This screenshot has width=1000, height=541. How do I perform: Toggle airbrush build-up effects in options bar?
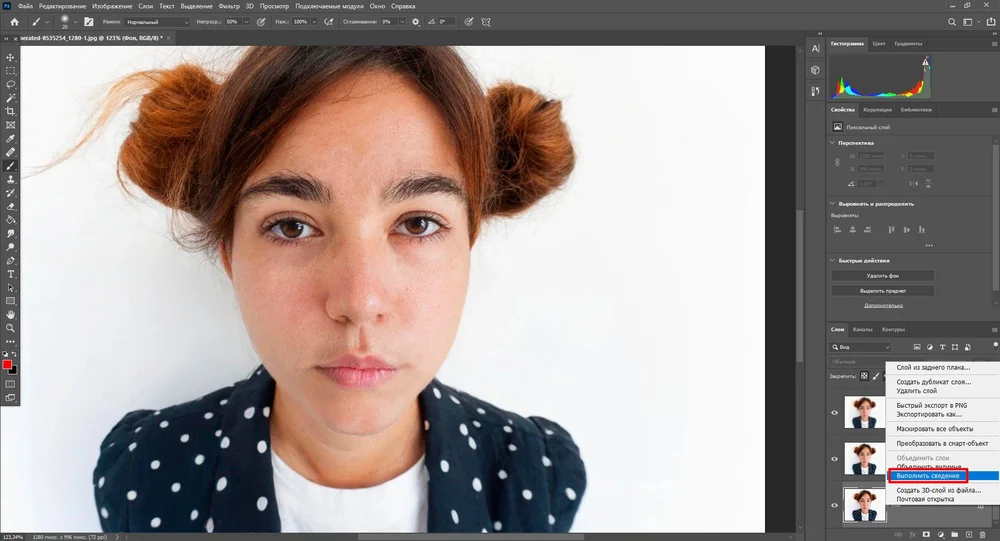click(328, 22)
